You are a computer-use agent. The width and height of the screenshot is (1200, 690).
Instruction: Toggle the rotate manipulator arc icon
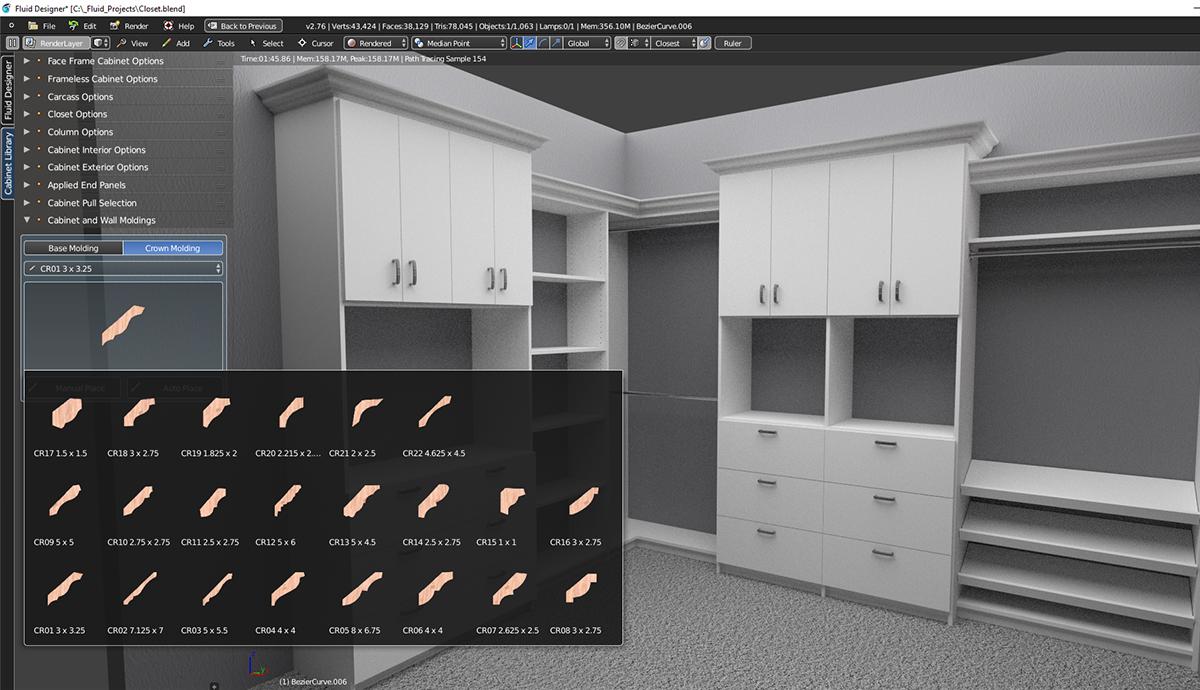coord(542,43)
